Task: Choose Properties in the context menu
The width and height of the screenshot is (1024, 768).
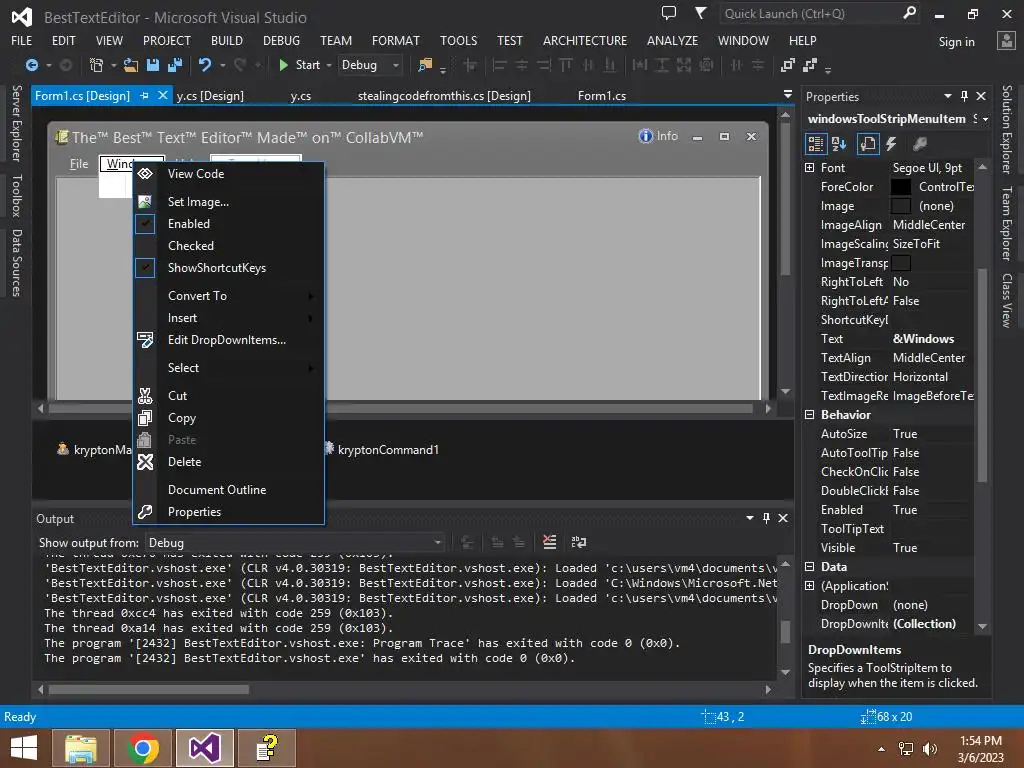Action: click(x=229, y=512)
